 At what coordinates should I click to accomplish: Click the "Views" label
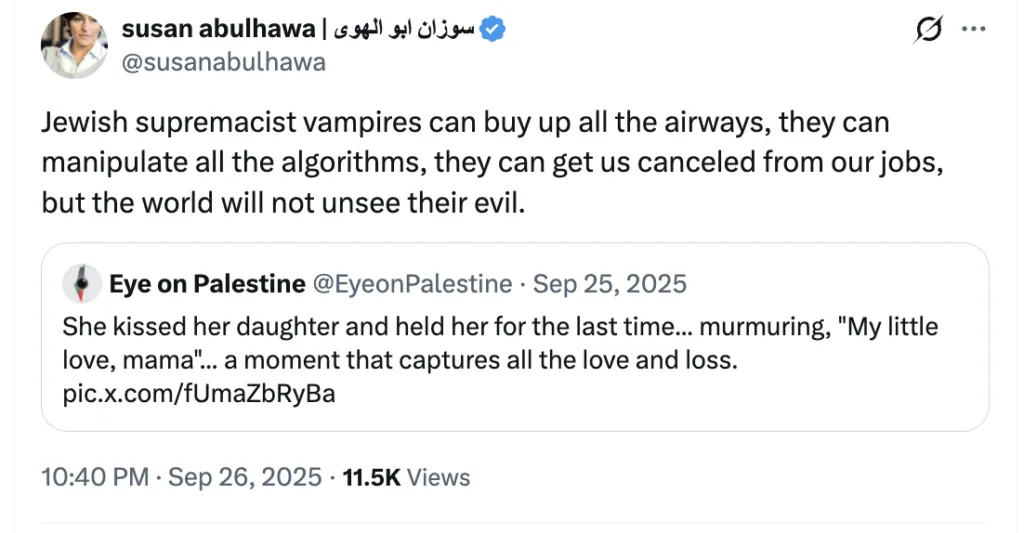pos(438,477)
